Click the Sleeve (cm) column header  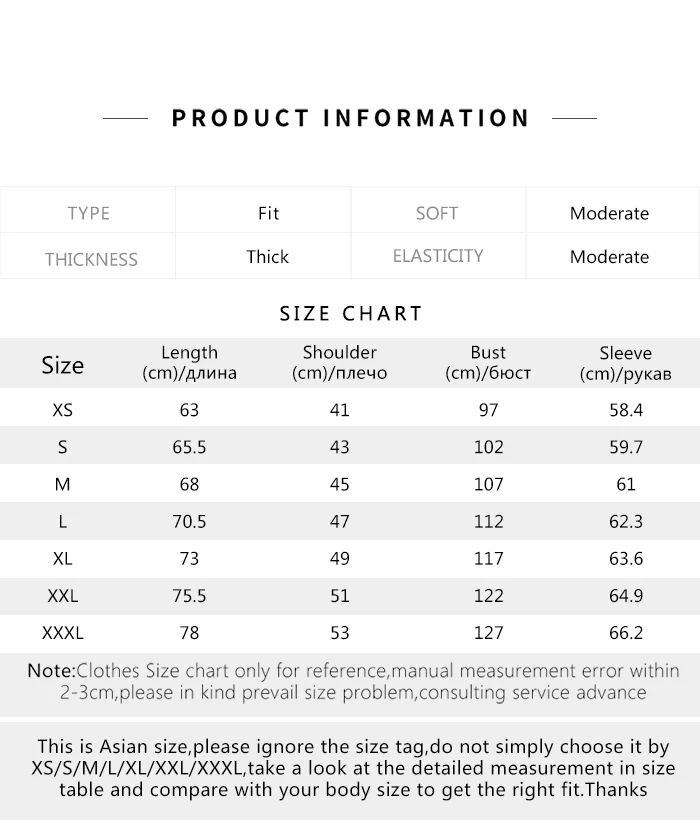pos(625,363)
